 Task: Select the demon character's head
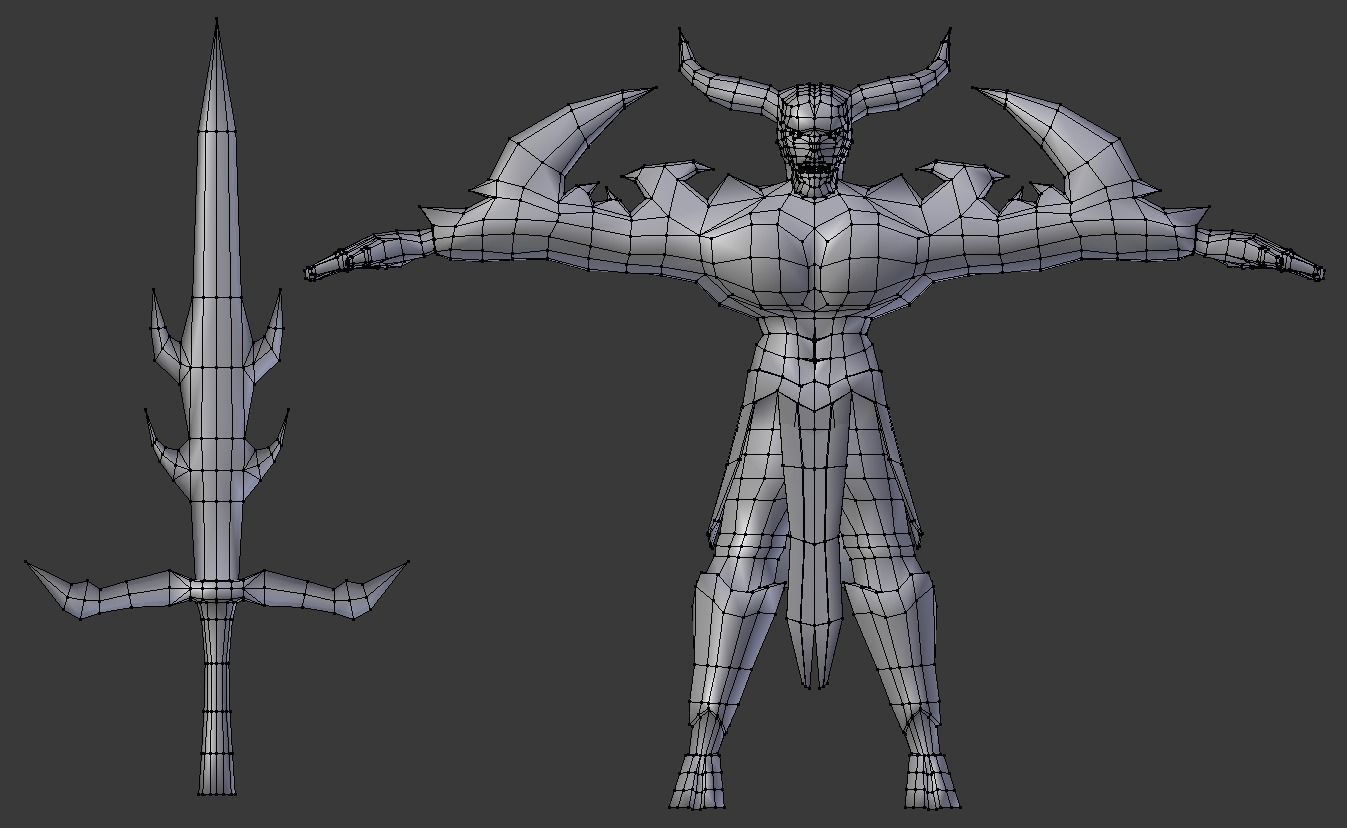pyautogui.click(x=815, y=138)
